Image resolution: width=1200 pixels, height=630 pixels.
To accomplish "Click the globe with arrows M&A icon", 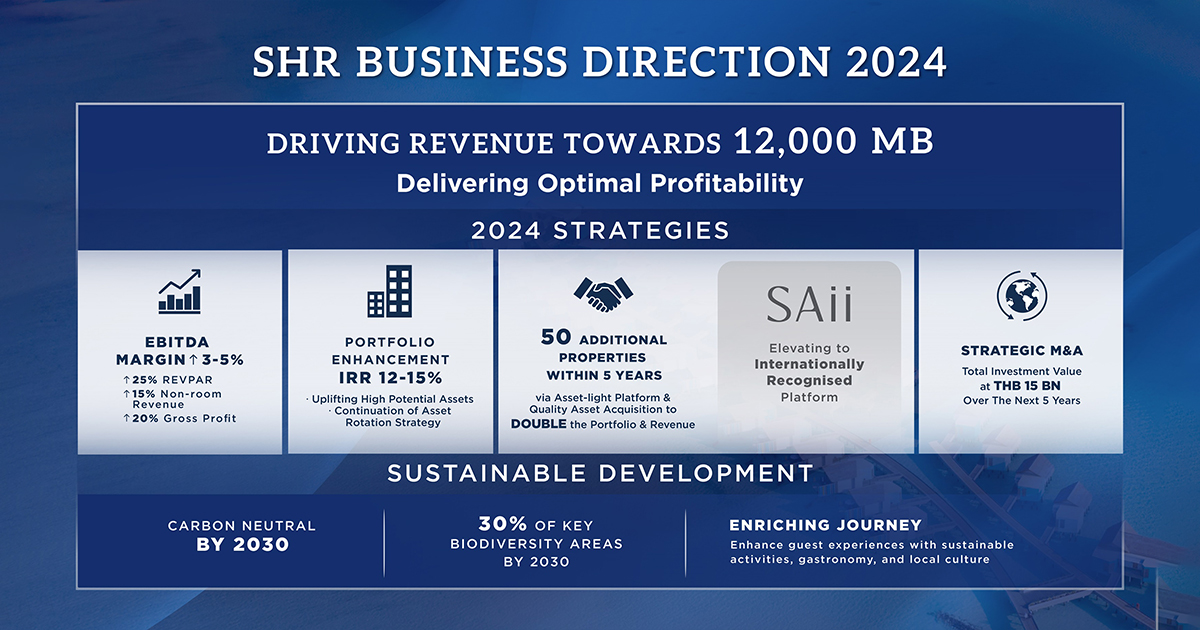I will 1021,296.
